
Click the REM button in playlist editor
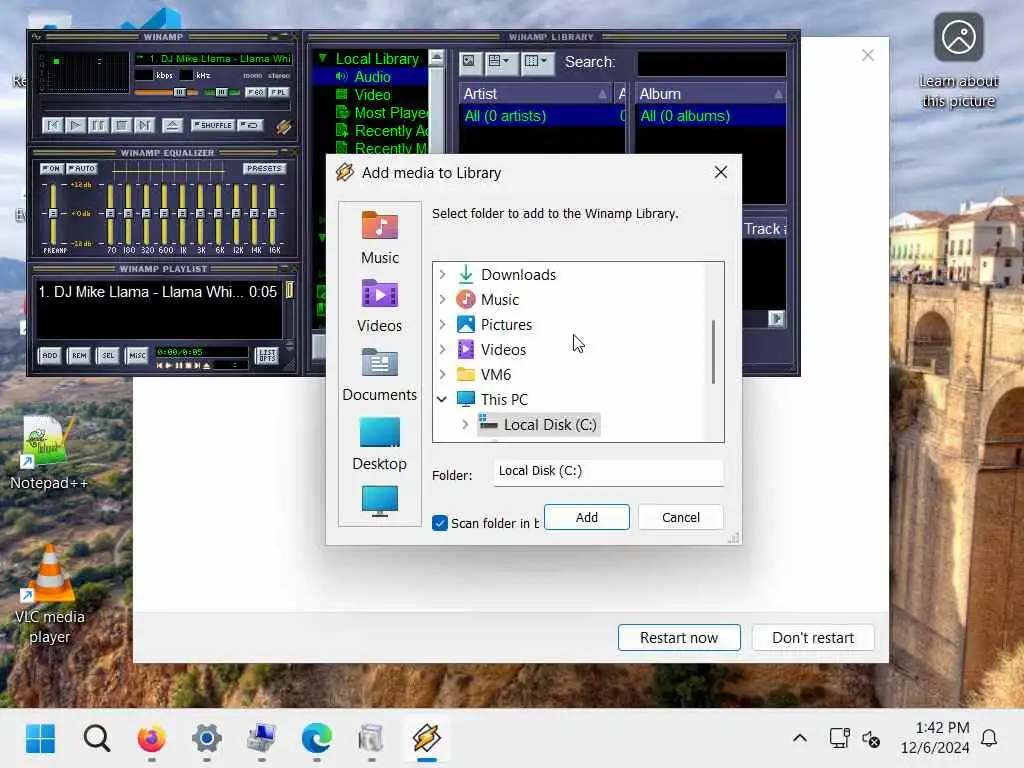[79, 355]
